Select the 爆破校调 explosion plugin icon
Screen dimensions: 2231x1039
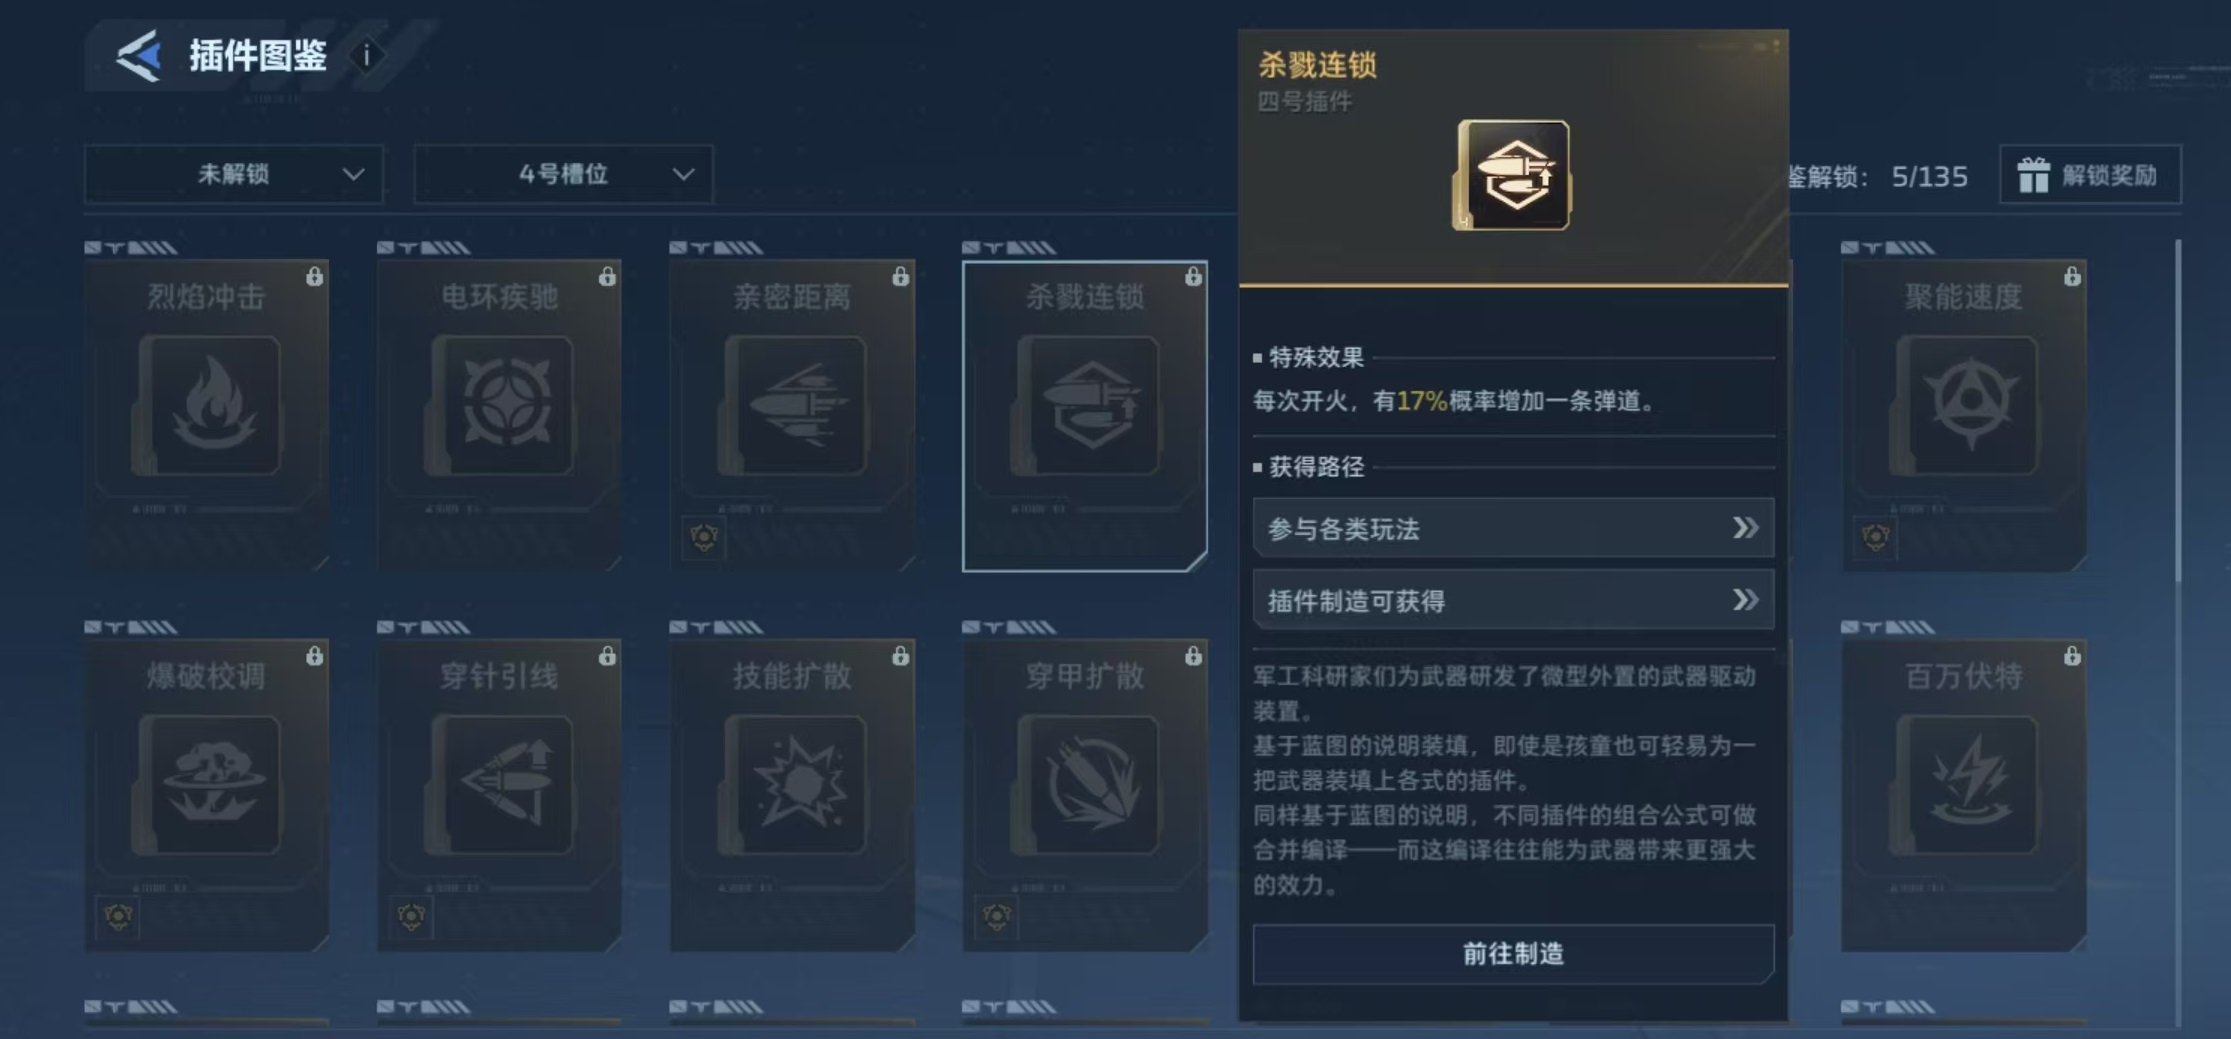click(x=208, y=786)
